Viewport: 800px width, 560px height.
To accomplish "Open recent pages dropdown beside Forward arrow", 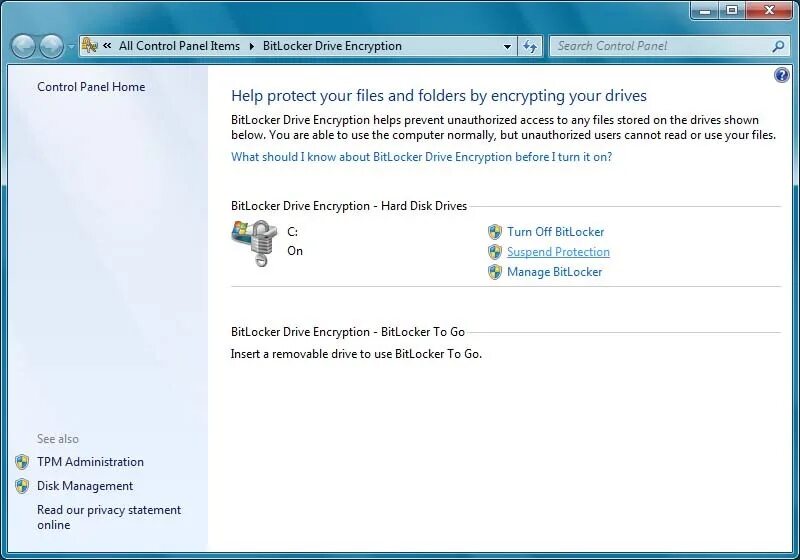I will [x=71, y=46].
